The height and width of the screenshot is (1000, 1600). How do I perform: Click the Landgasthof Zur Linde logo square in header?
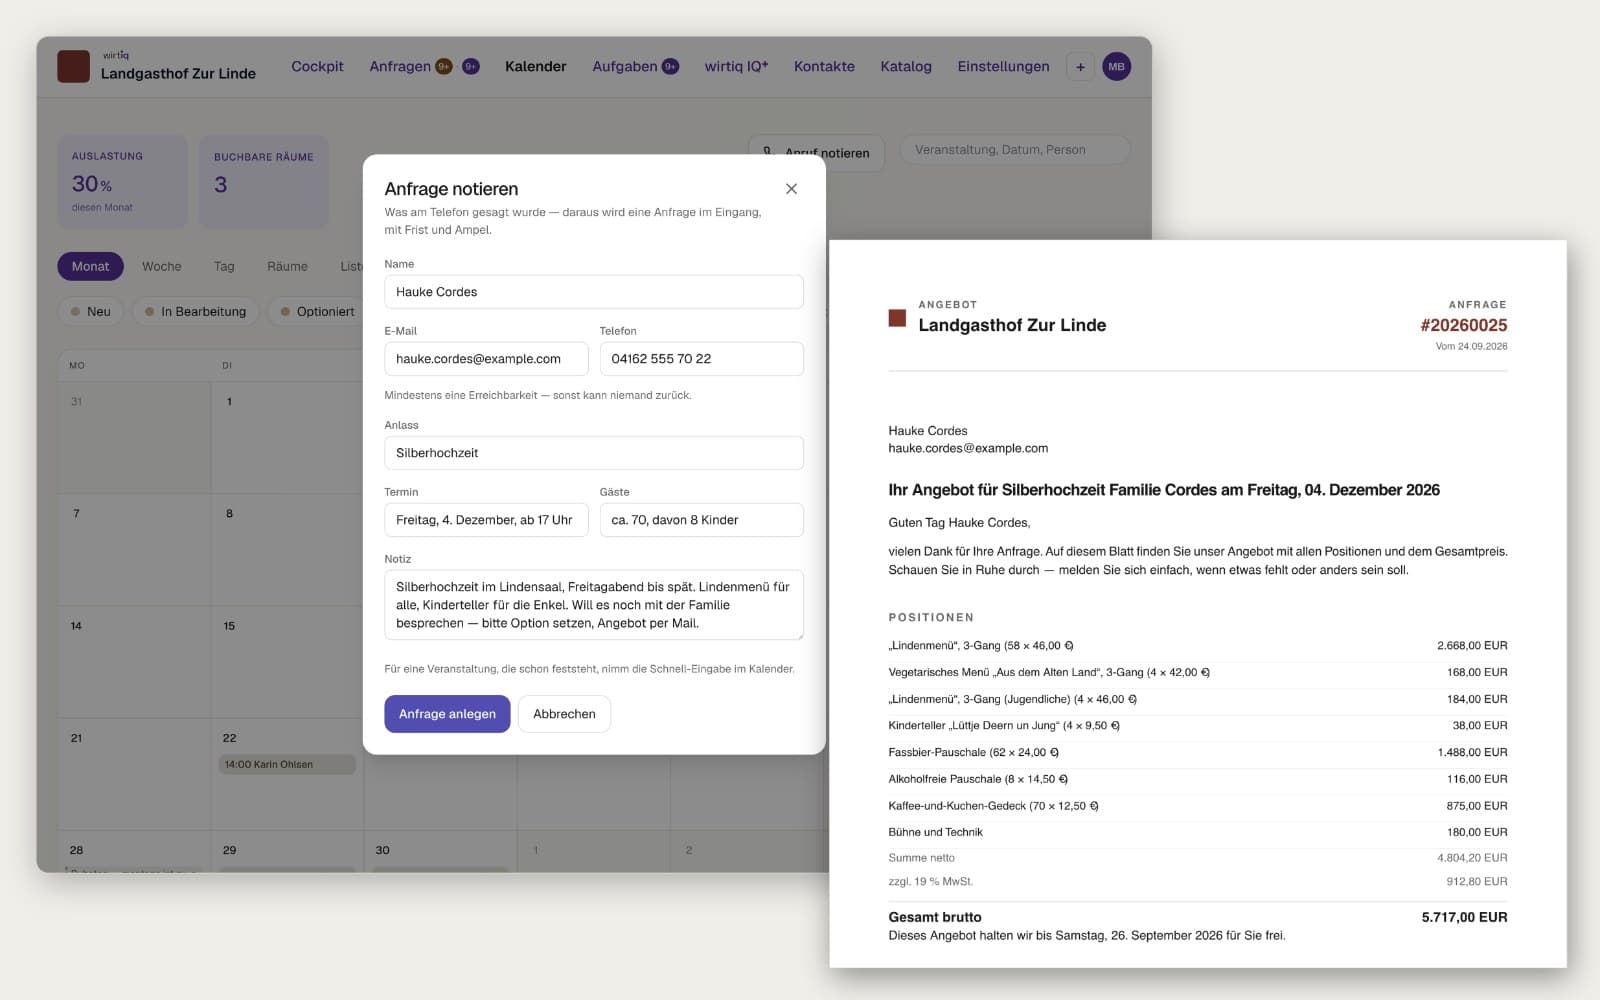click(x=73, y=66)
